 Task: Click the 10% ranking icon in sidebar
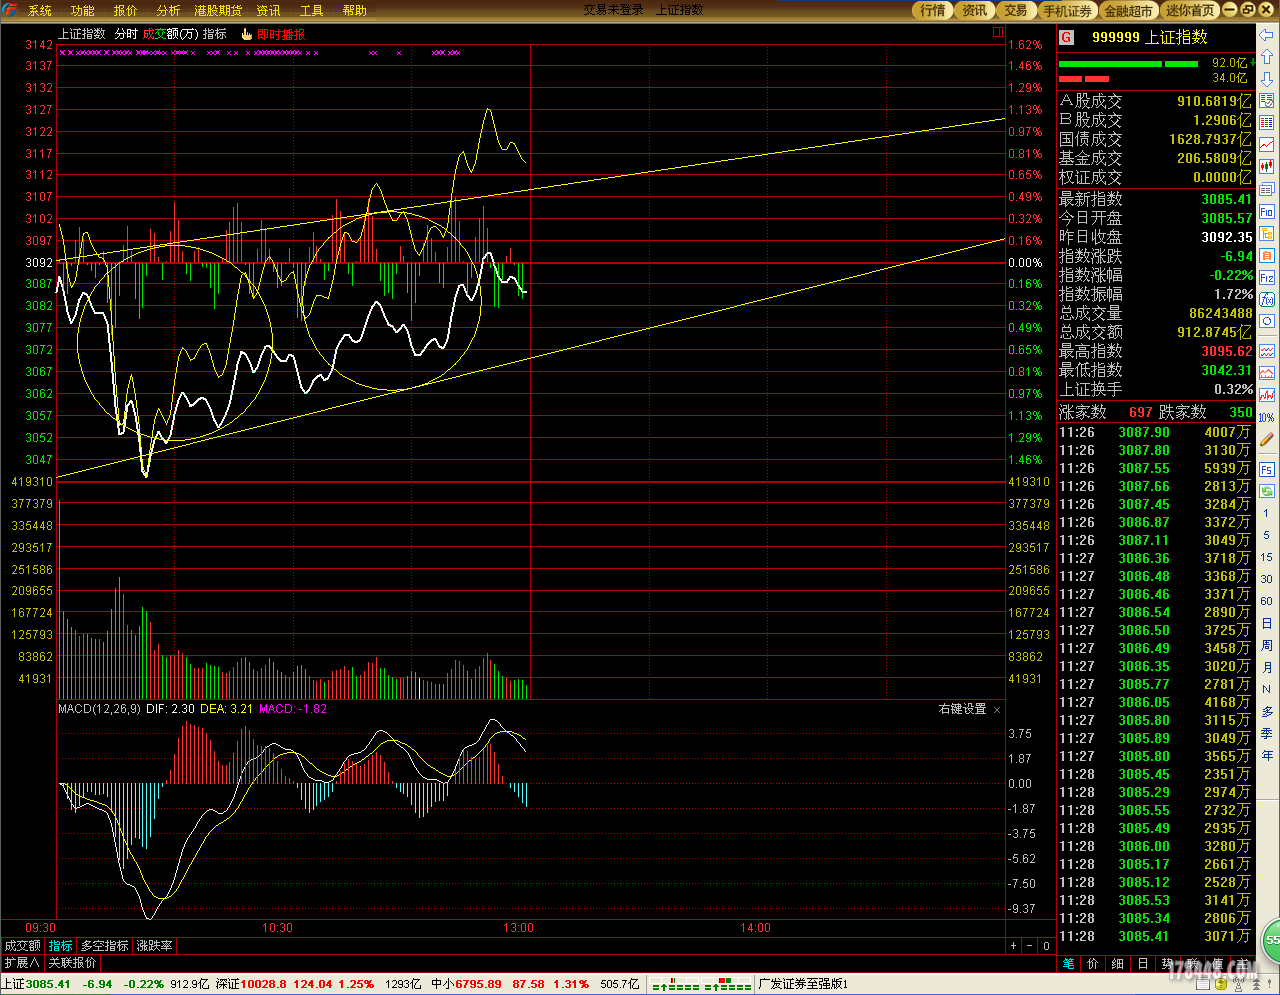click(x=1266, y=417)
